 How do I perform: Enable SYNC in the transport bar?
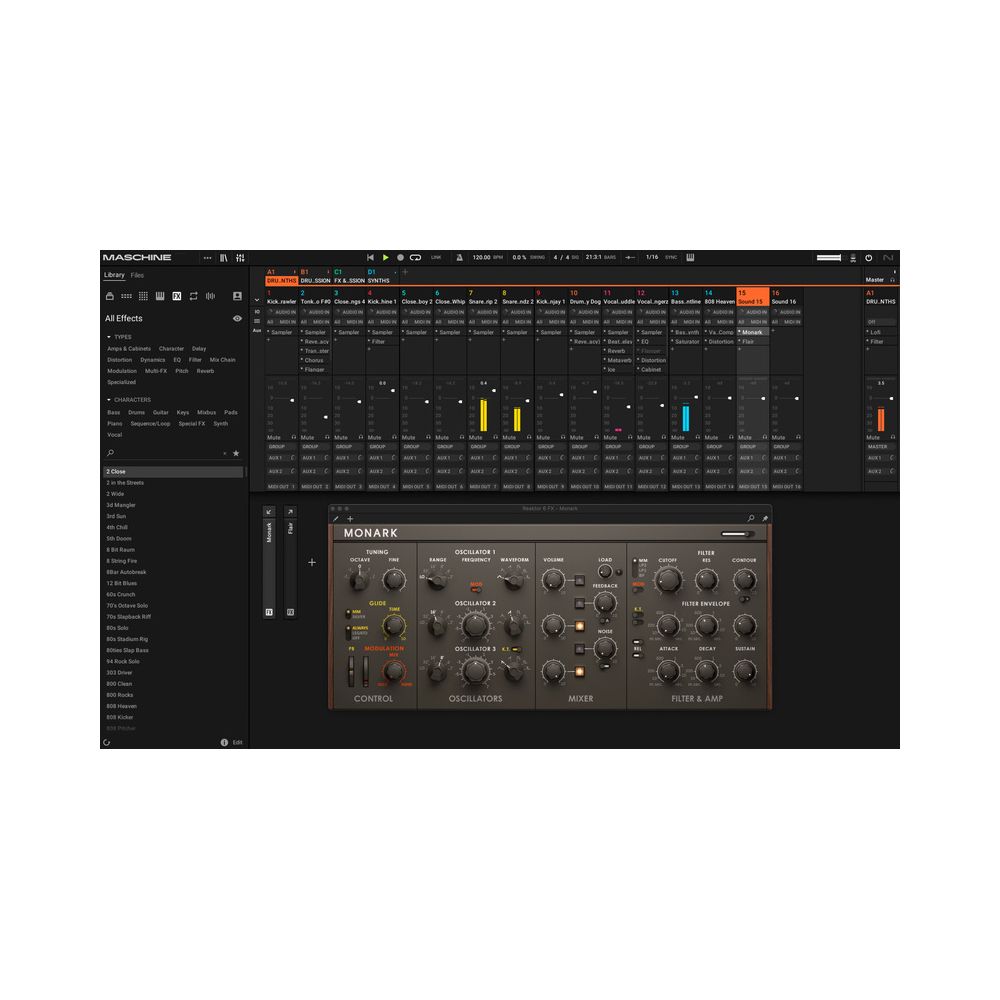[671, 257]
